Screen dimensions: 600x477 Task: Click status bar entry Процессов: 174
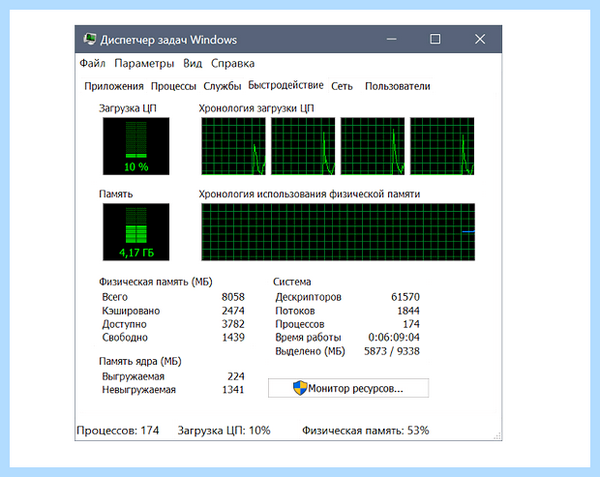[117, 430]
